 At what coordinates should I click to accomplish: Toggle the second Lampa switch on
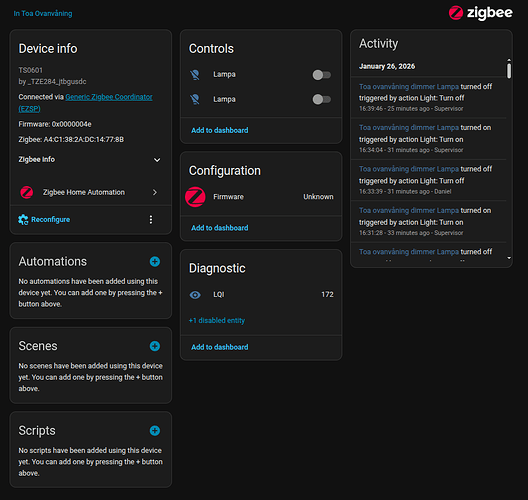[322, 99]
